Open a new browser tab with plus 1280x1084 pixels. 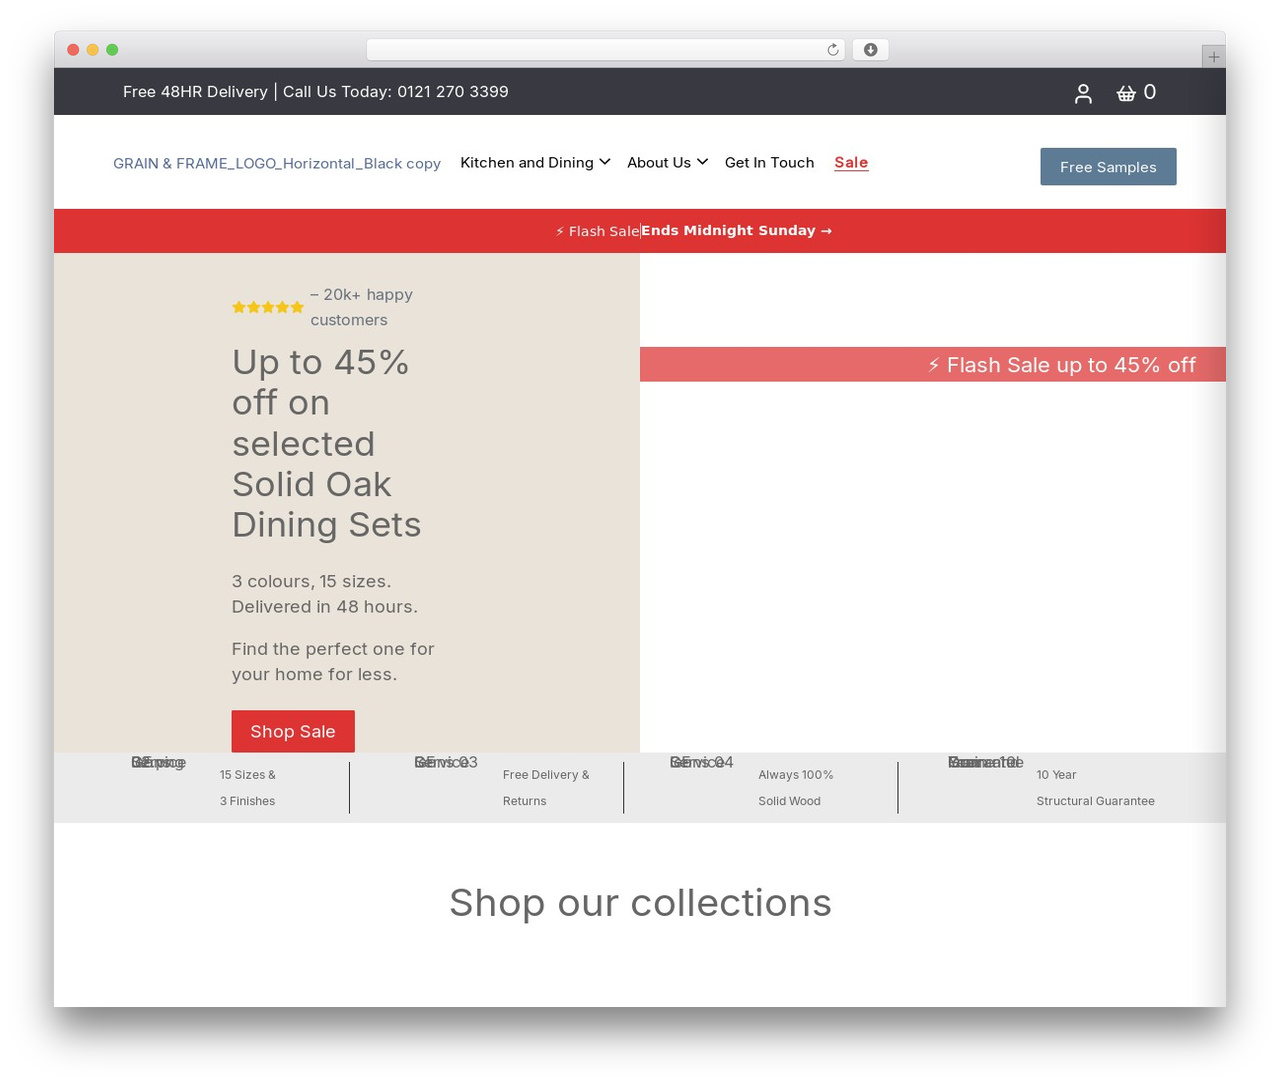1213,57
